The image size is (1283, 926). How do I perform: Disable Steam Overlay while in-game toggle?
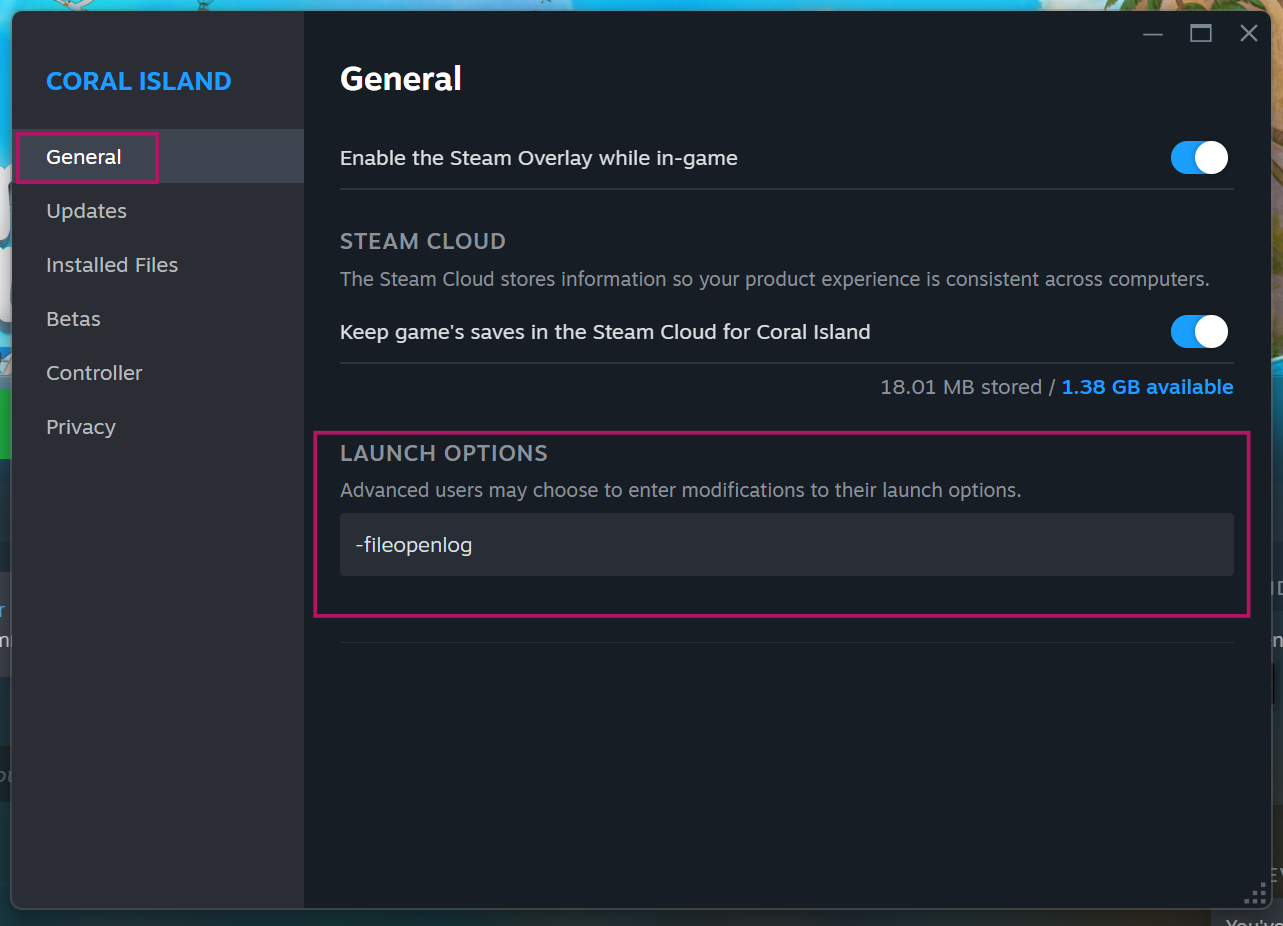pyautogui.click(x=1199, y=158)
